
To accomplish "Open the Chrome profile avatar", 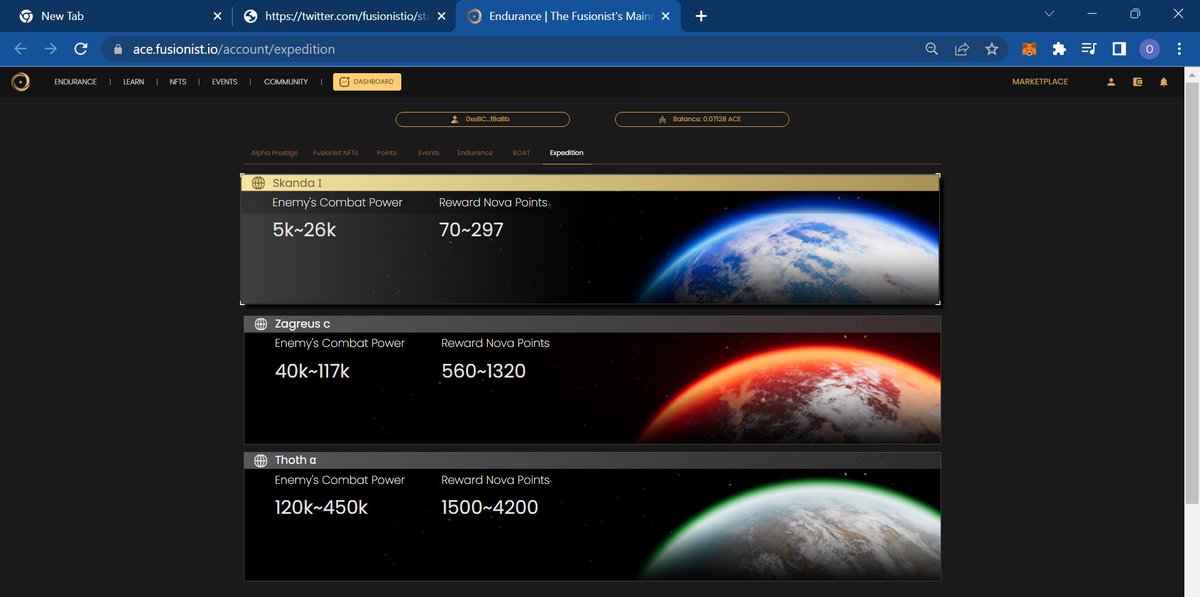I will [1150, 48].
